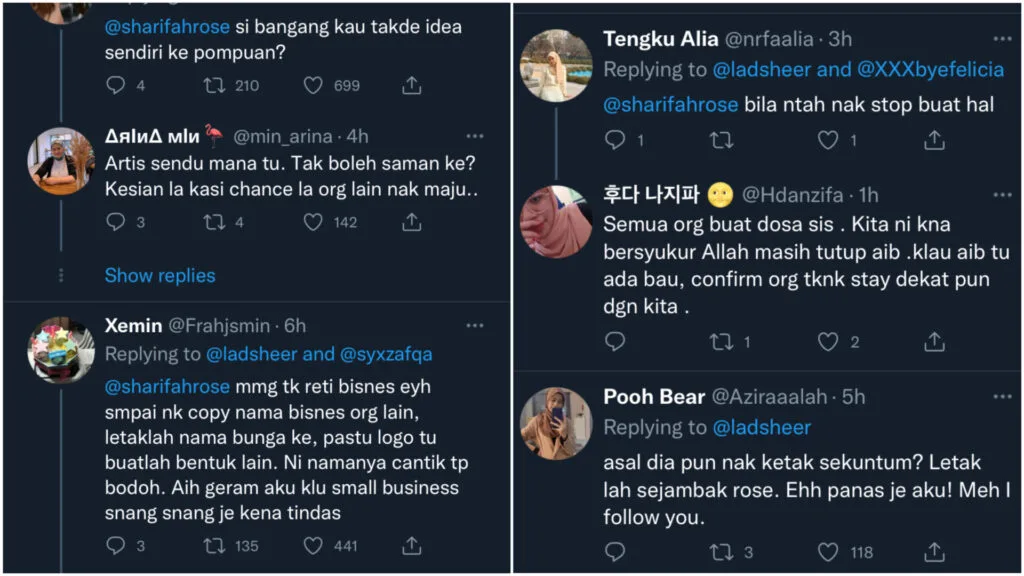The height and width of the screenshot is (576, 1024).
Task: Reply to min_arina's tweet
Action: [x=116, y=222]
